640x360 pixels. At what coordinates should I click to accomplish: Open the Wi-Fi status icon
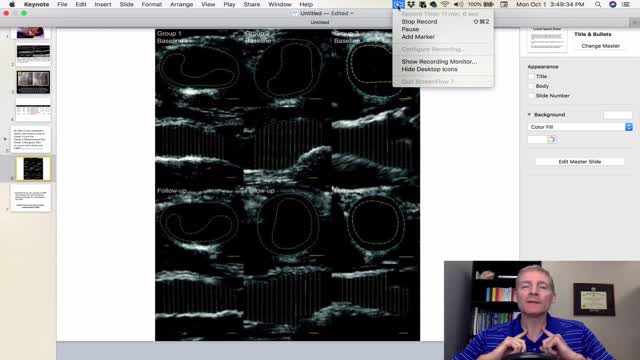[445, 4]
